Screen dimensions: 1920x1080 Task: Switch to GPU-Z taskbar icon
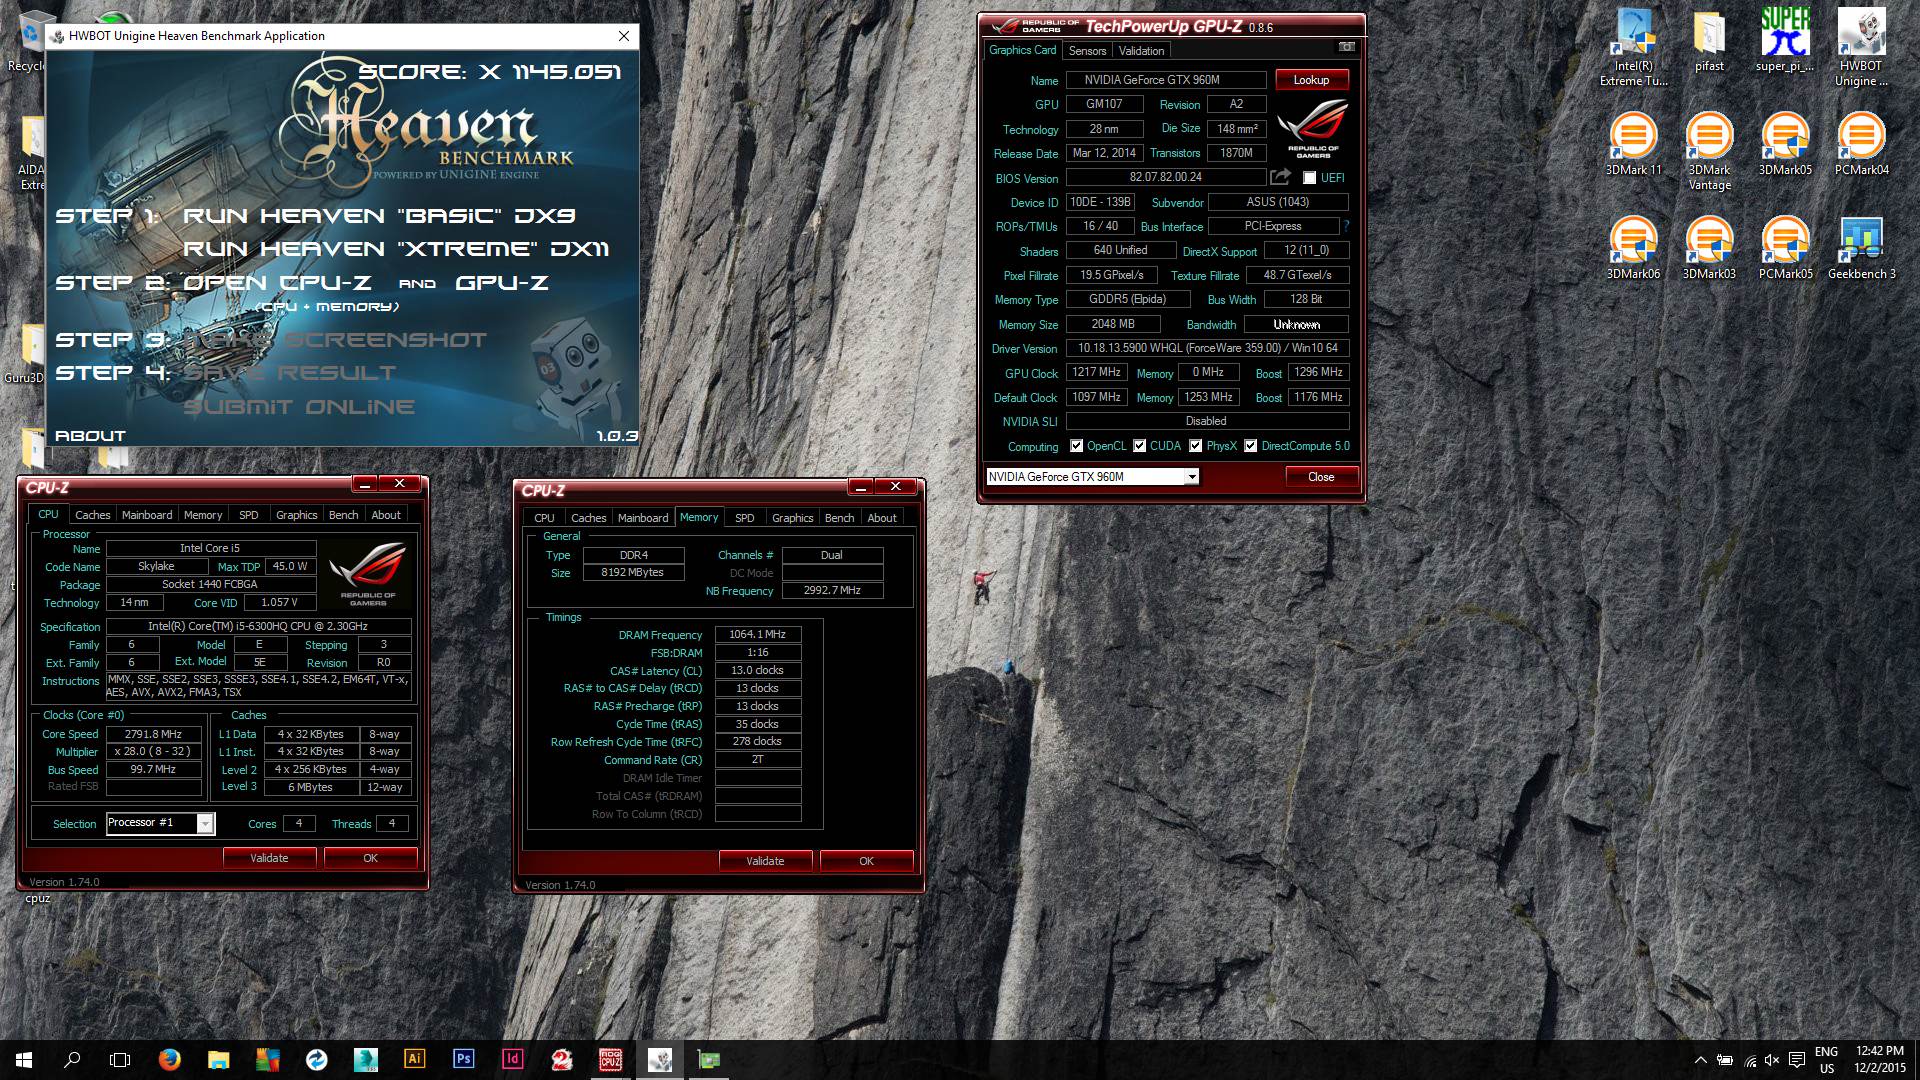coord(708,1059)
